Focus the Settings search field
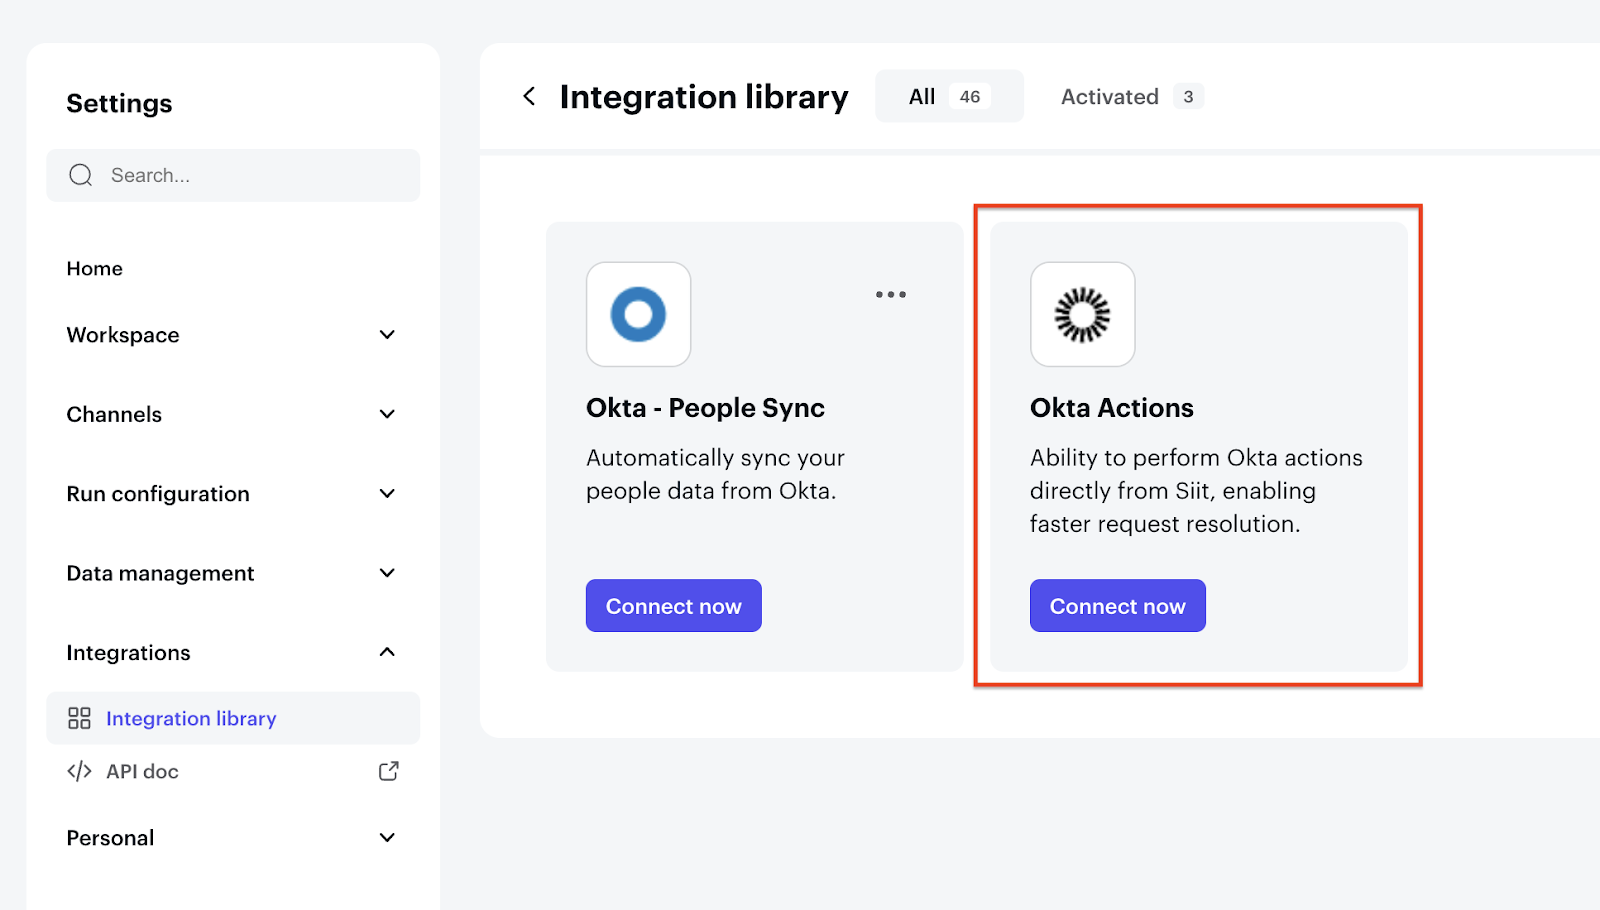Image resolution: width=1600 pixels, height=910 pixels. pyautogui.click(x=233, y=175)
